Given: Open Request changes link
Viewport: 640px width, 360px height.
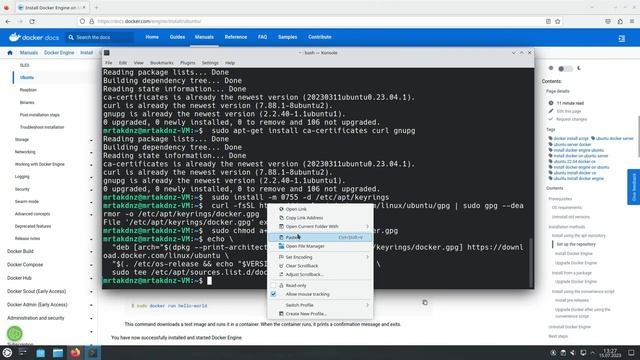Looking at the screenshot, I should point(571,119).
